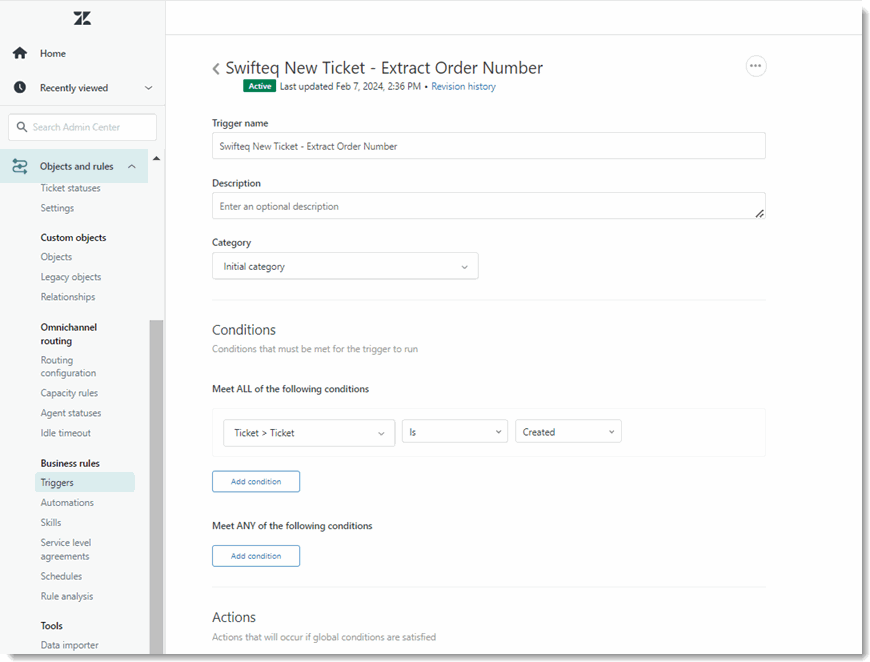The image size is (870, 662).
Task: Click the magnifier in Search Admin Center
Action: (x=22, y=127)
